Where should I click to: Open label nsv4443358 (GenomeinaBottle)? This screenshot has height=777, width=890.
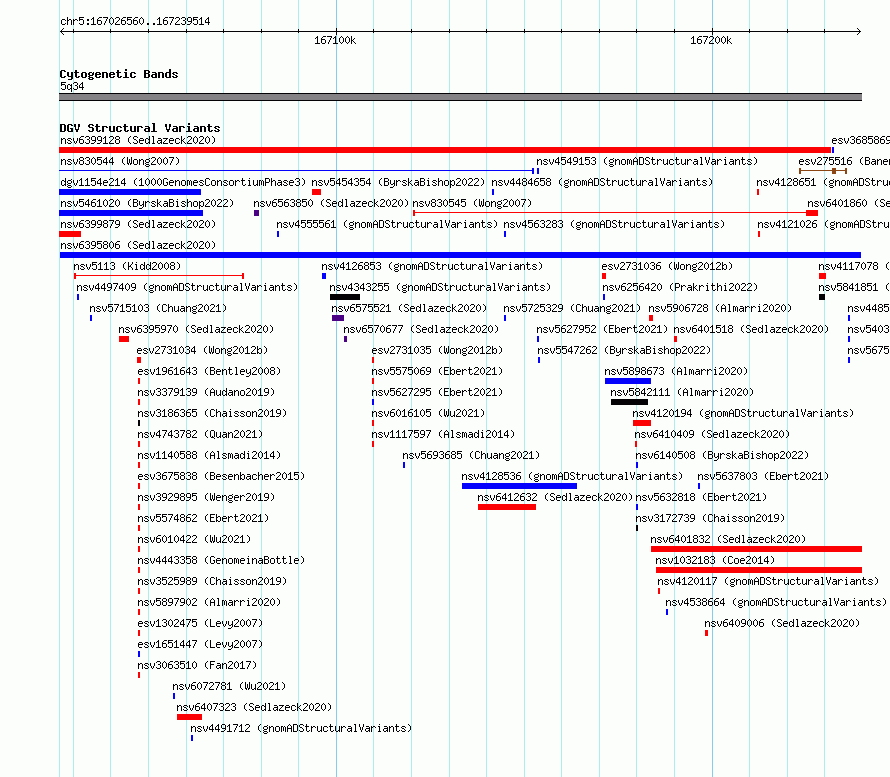221,560
